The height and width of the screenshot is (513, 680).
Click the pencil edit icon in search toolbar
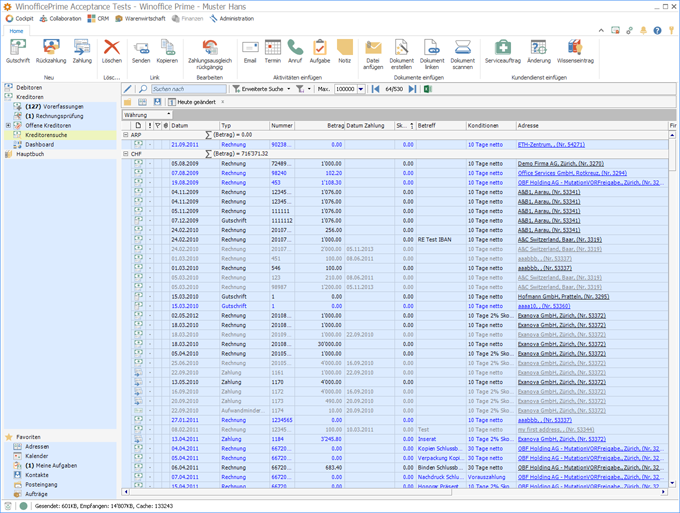128,89
